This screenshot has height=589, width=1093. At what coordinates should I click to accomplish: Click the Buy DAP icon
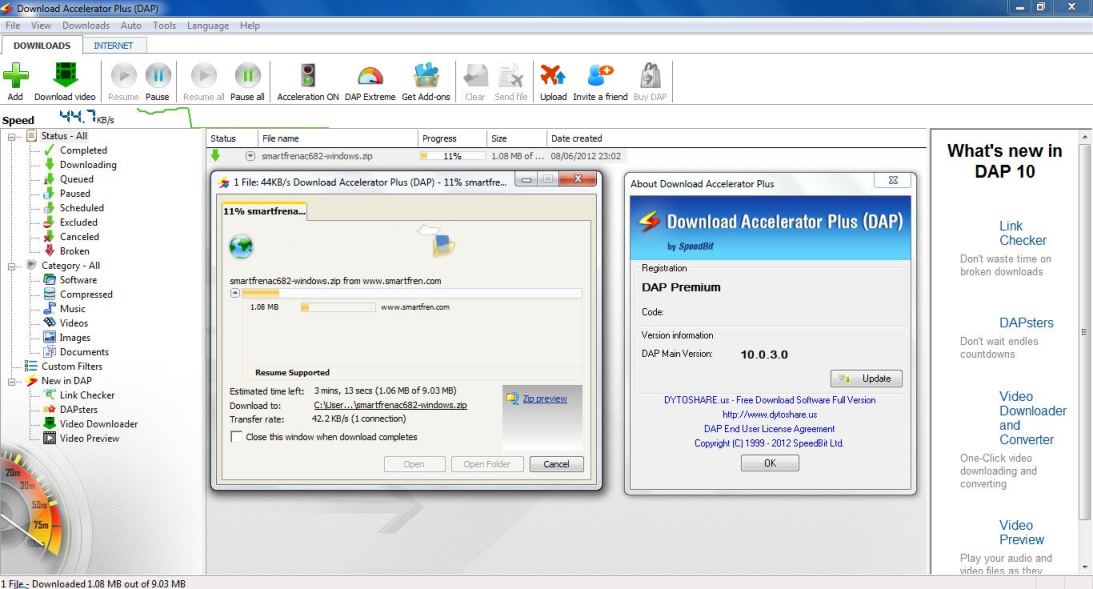coord(650,76)
